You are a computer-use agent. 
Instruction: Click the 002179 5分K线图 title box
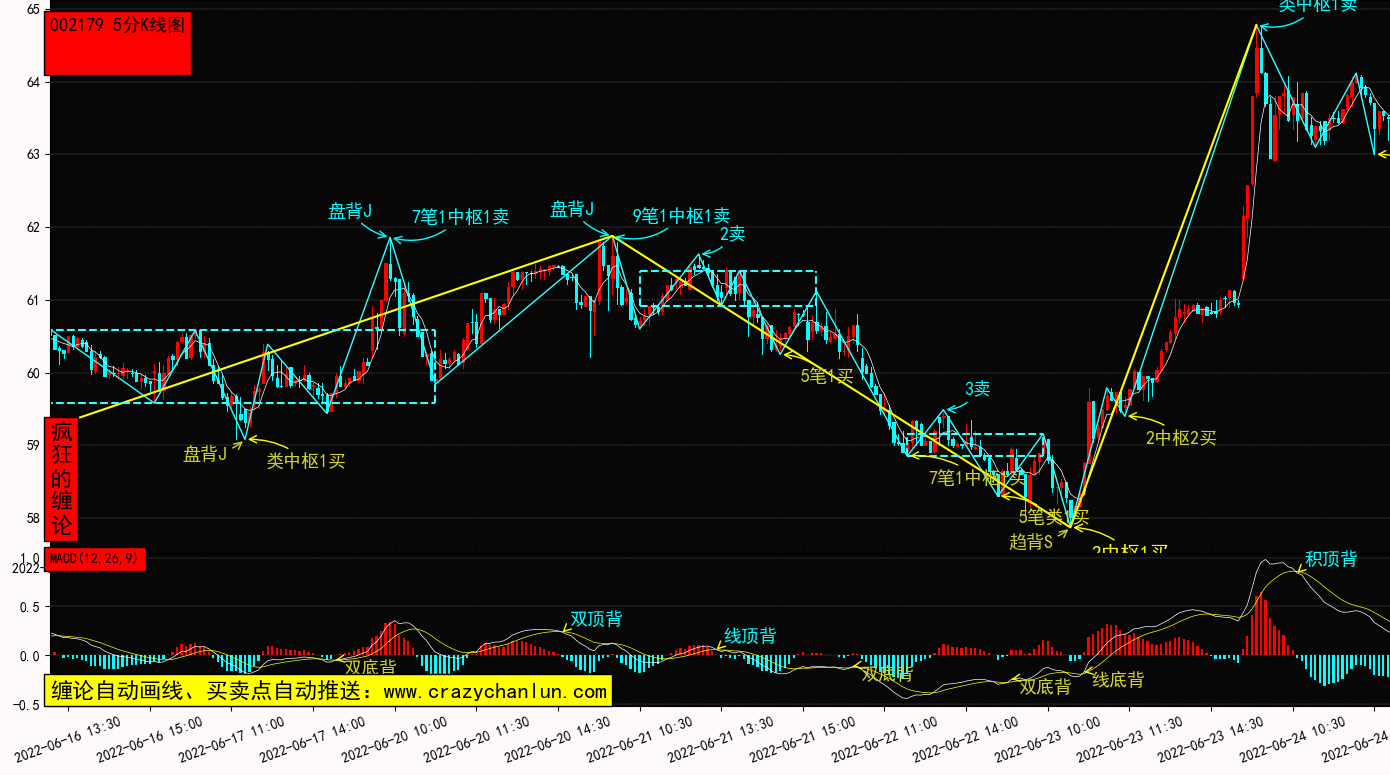coord(118,44)
